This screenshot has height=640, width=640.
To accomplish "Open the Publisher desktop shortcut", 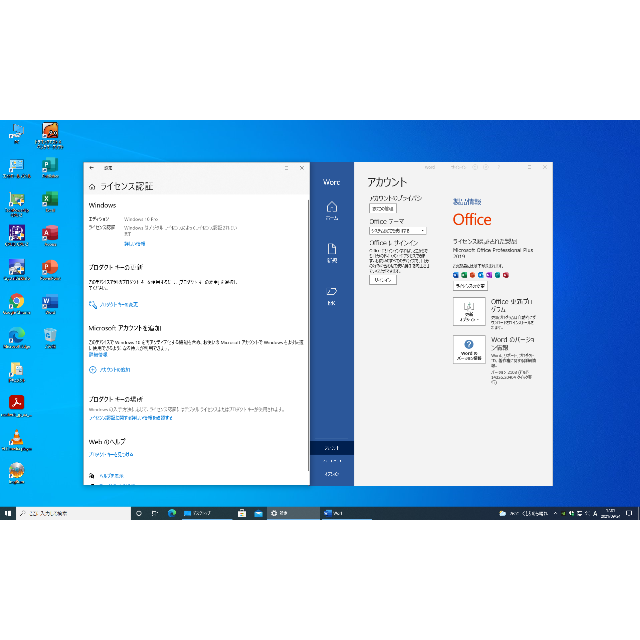I will coord(50,168).
